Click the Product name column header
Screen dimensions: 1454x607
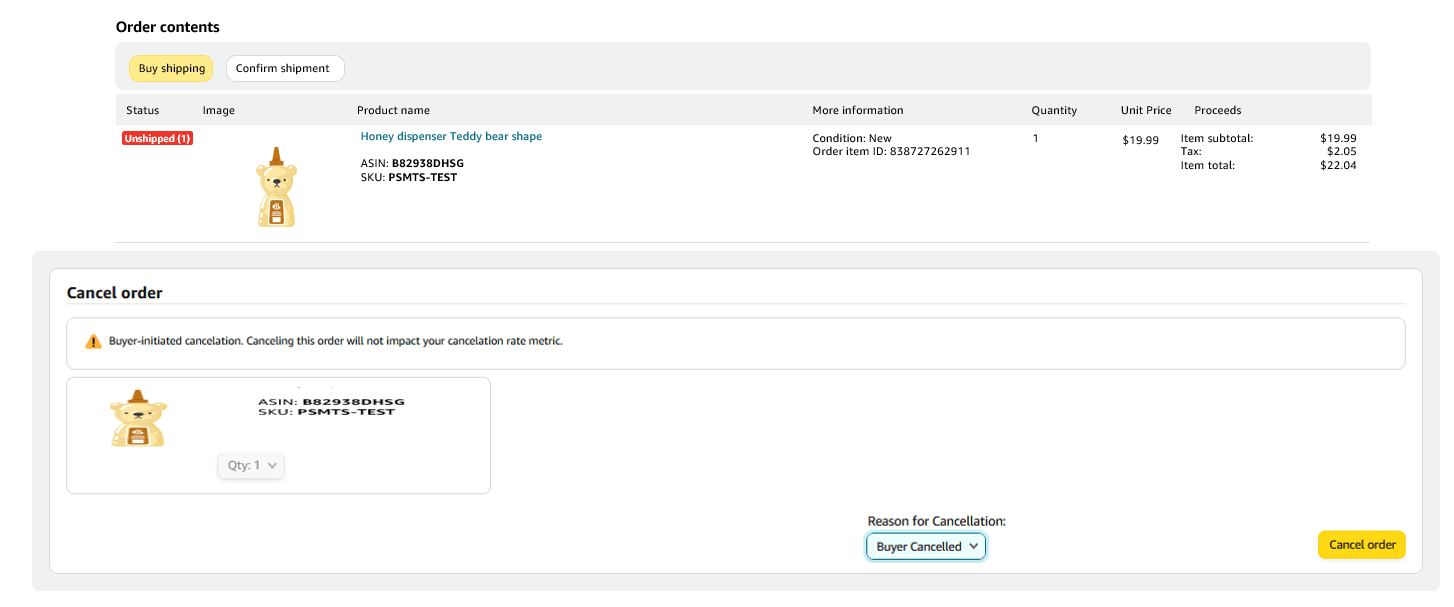[393, 111]
